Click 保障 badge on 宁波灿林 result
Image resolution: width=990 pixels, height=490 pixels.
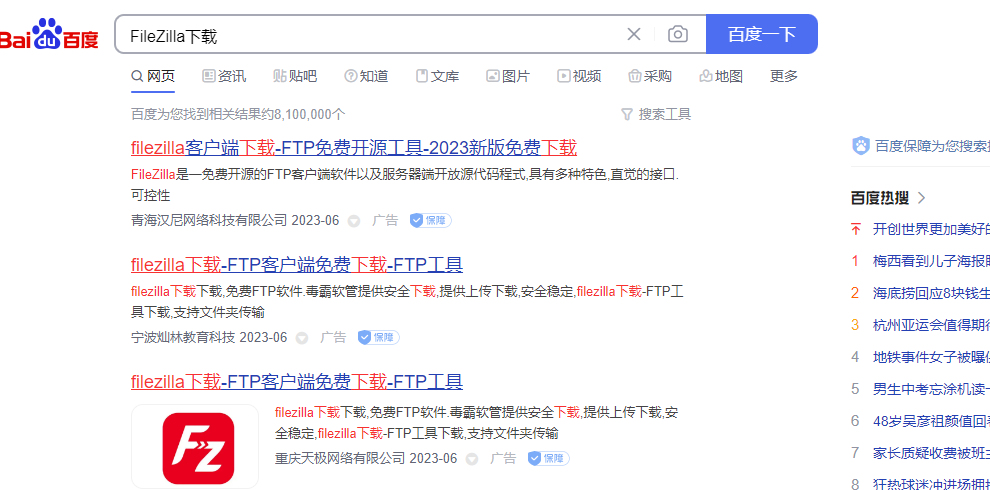tap(379, 337)
